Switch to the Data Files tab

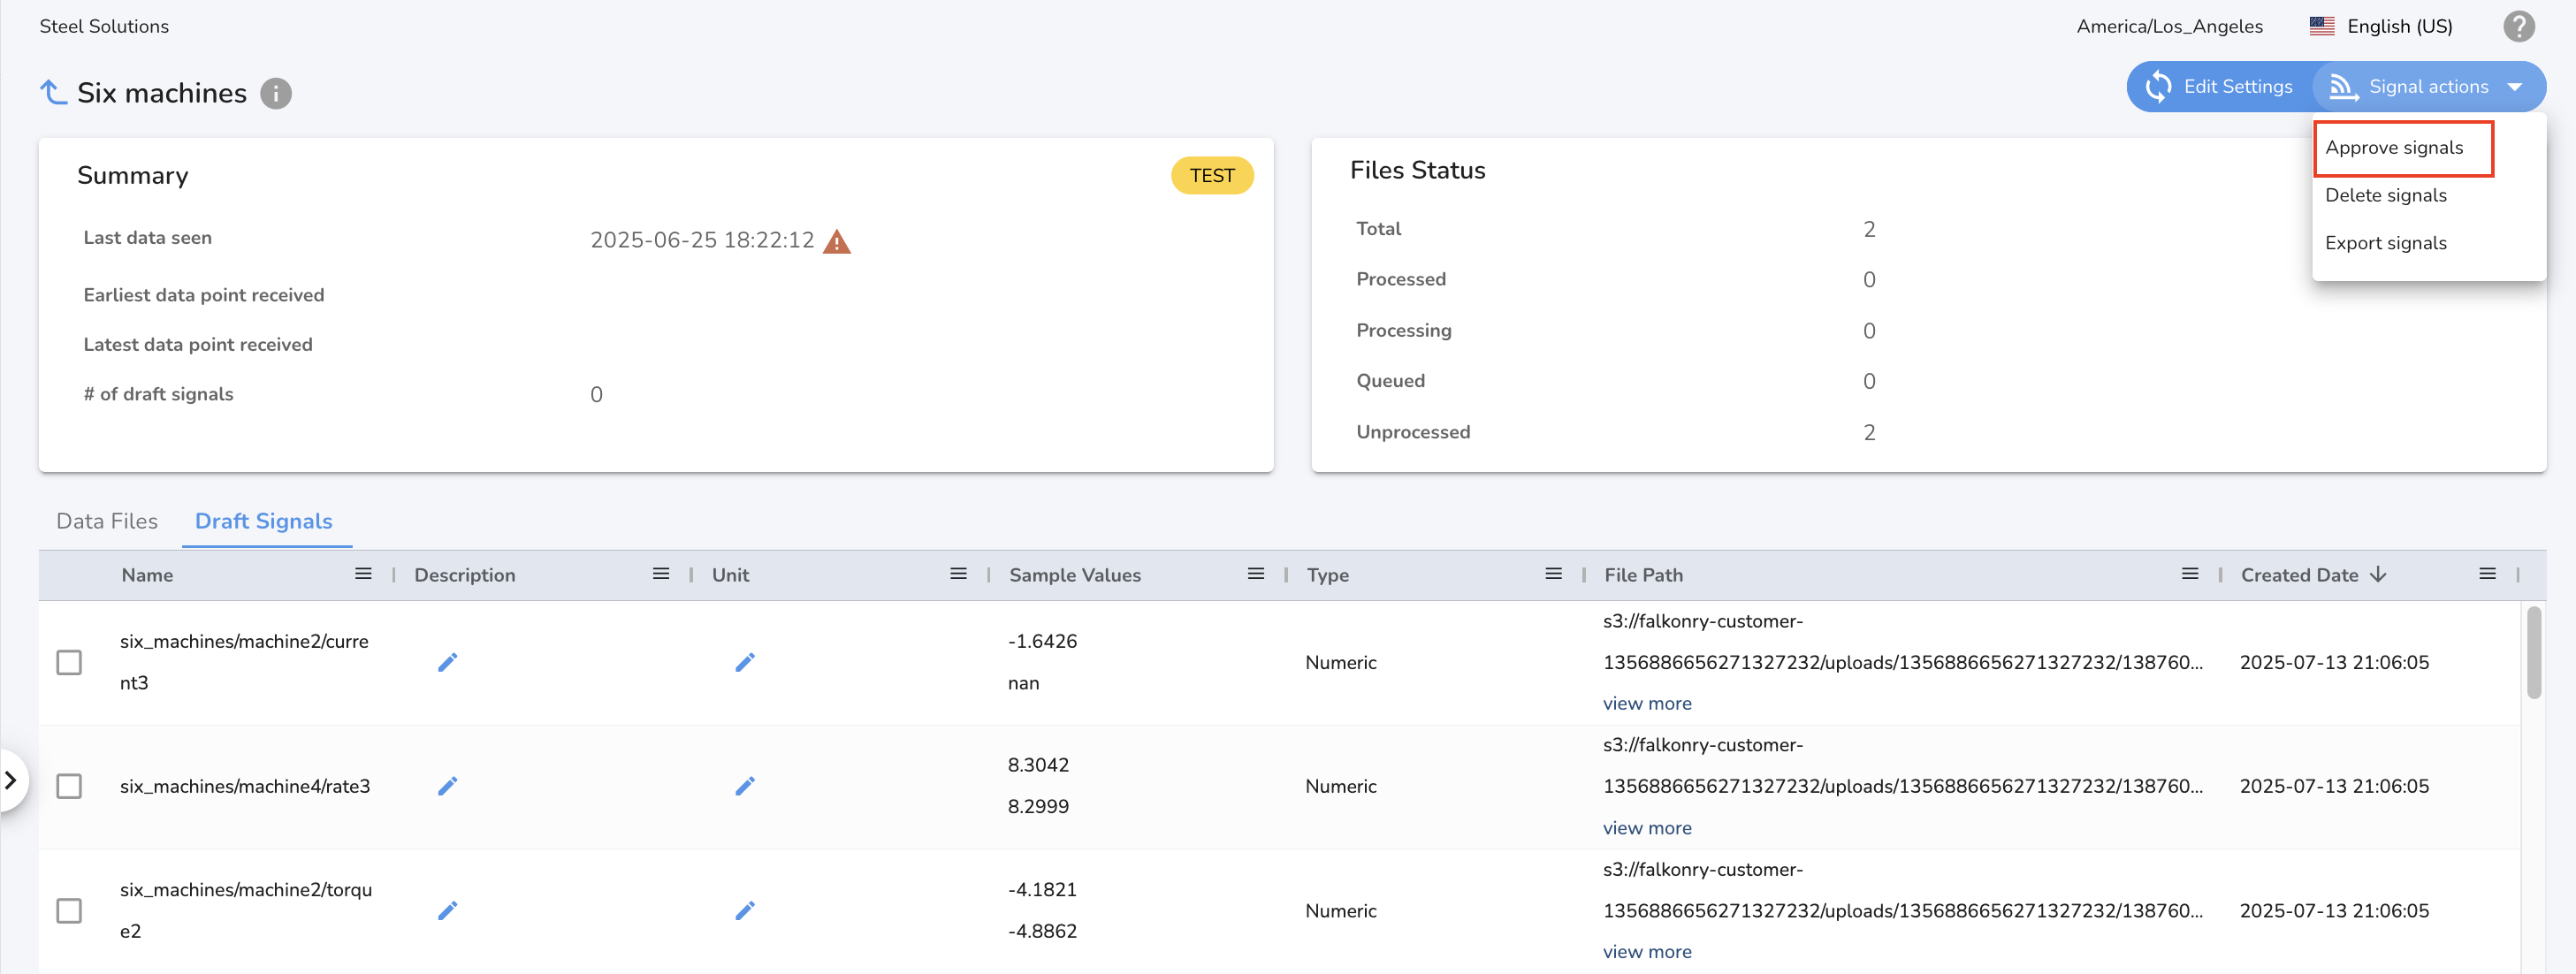(107, 521)
